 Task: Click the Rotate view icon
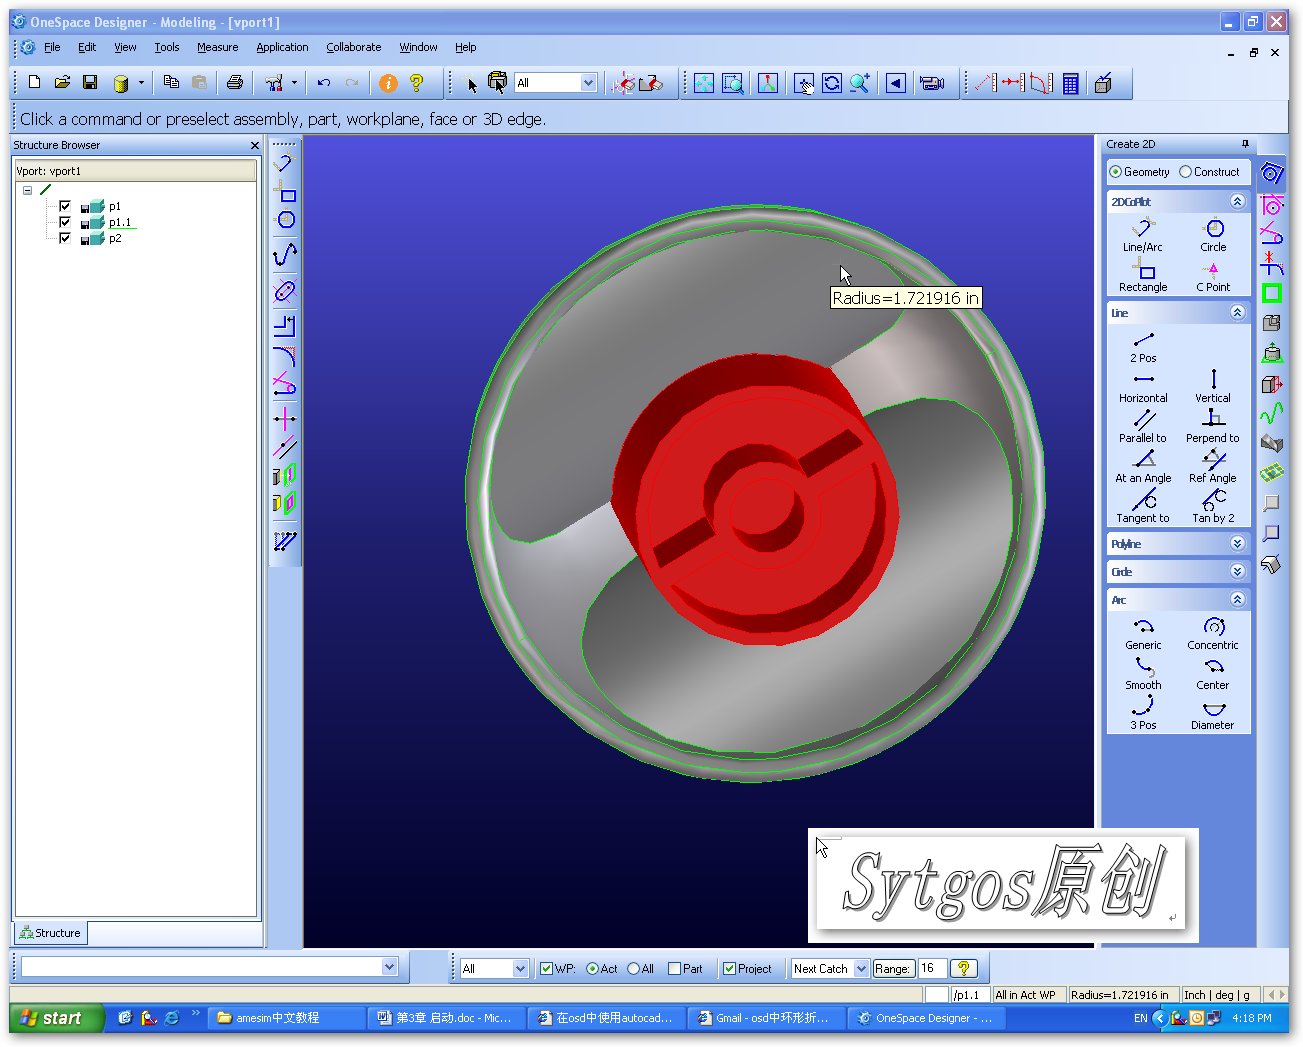pyautogui.click(x=832, y=83)
